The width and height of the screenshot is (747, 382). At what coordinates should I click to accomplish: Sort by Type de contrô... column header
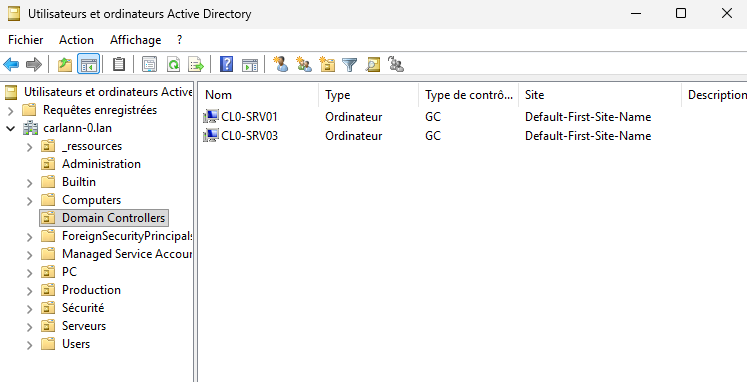[x=468, y=95]
